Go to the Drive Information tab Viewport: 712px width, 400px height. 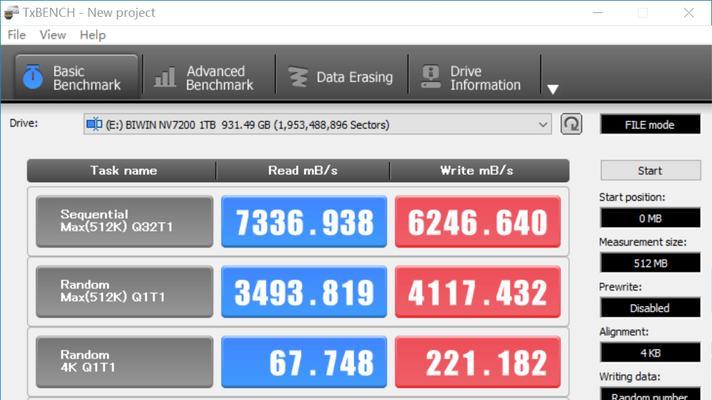pos(475,77)
